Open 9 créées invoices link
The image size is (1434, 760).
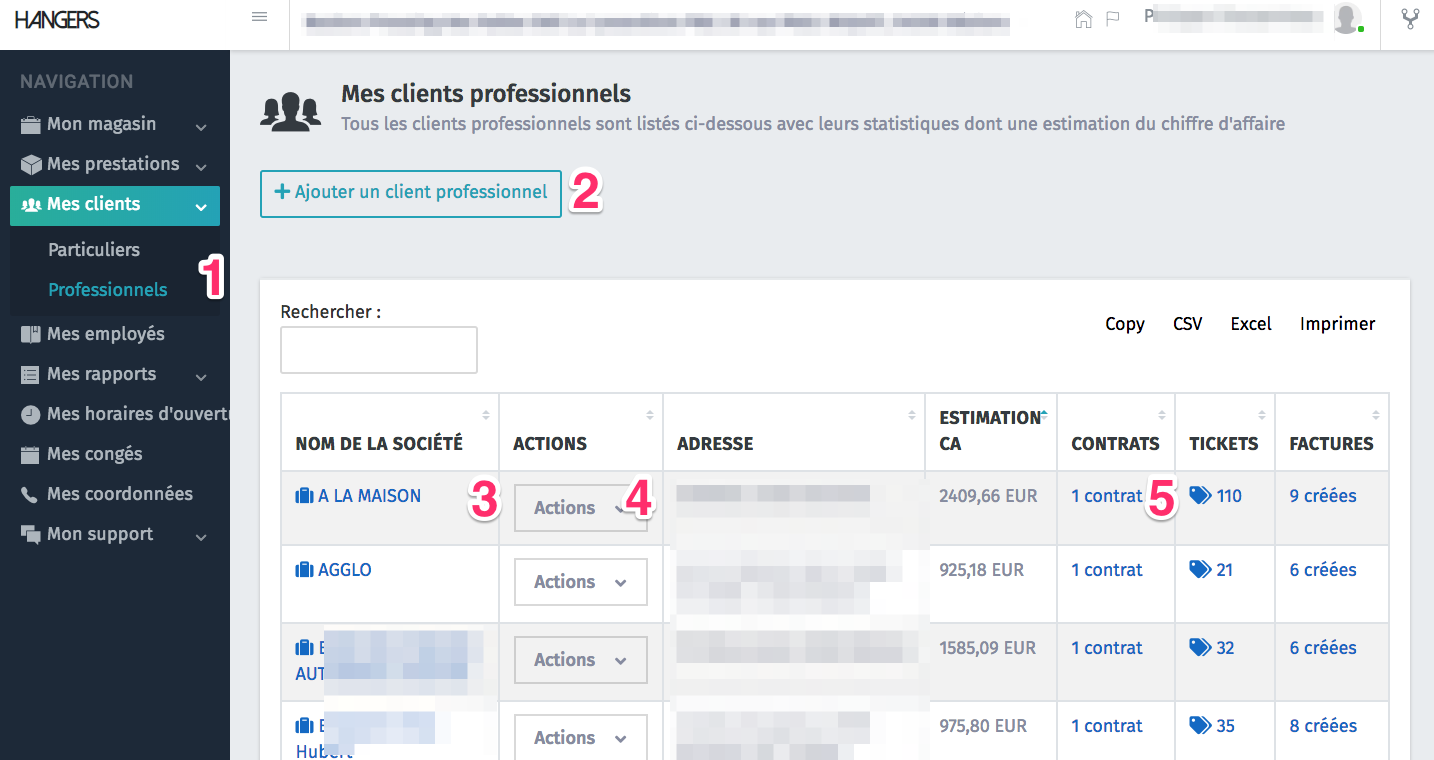(x=1323, y=496)
